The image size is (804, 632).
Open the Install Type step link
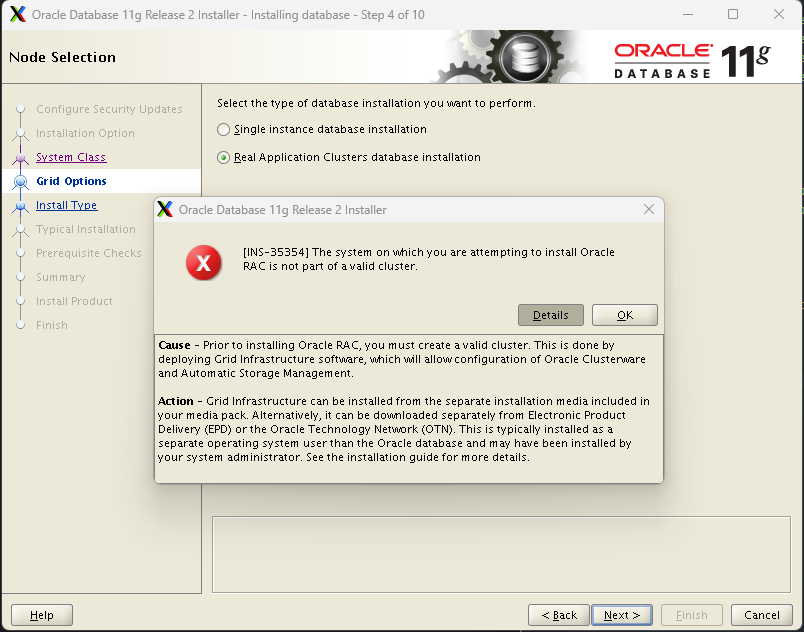point(66,205)
